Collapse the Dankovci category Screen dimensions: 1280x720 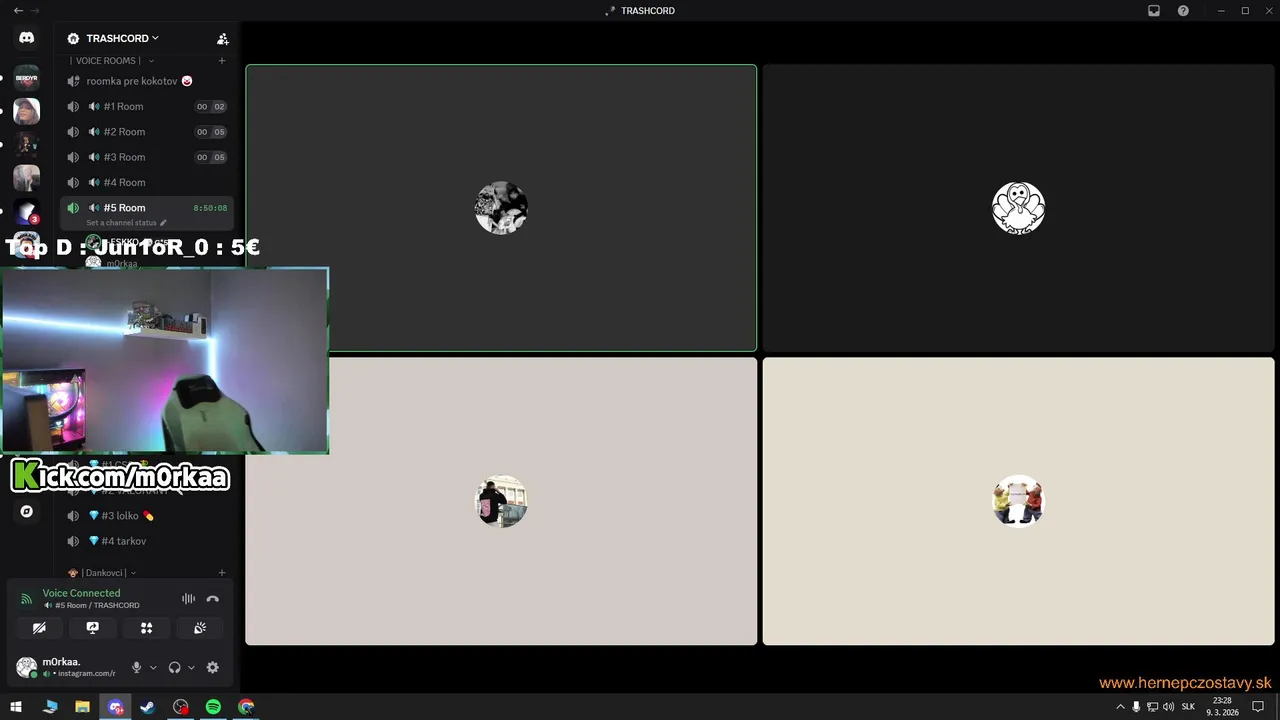[x=102, y=573]
